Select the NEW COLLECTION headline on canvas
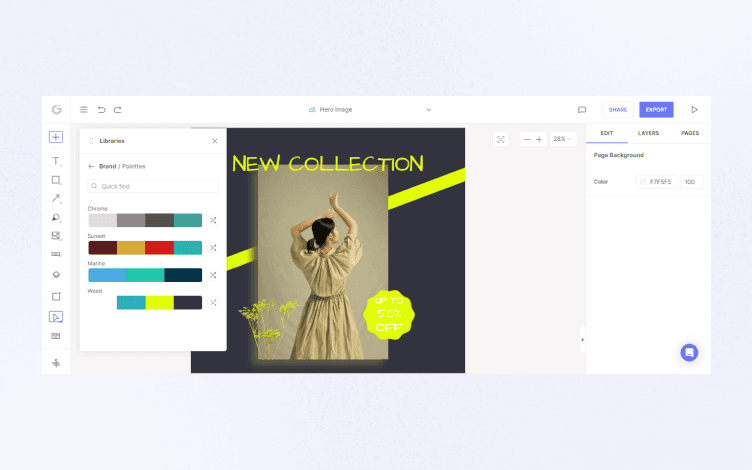752x470 pixels. (x=328, y=164)
